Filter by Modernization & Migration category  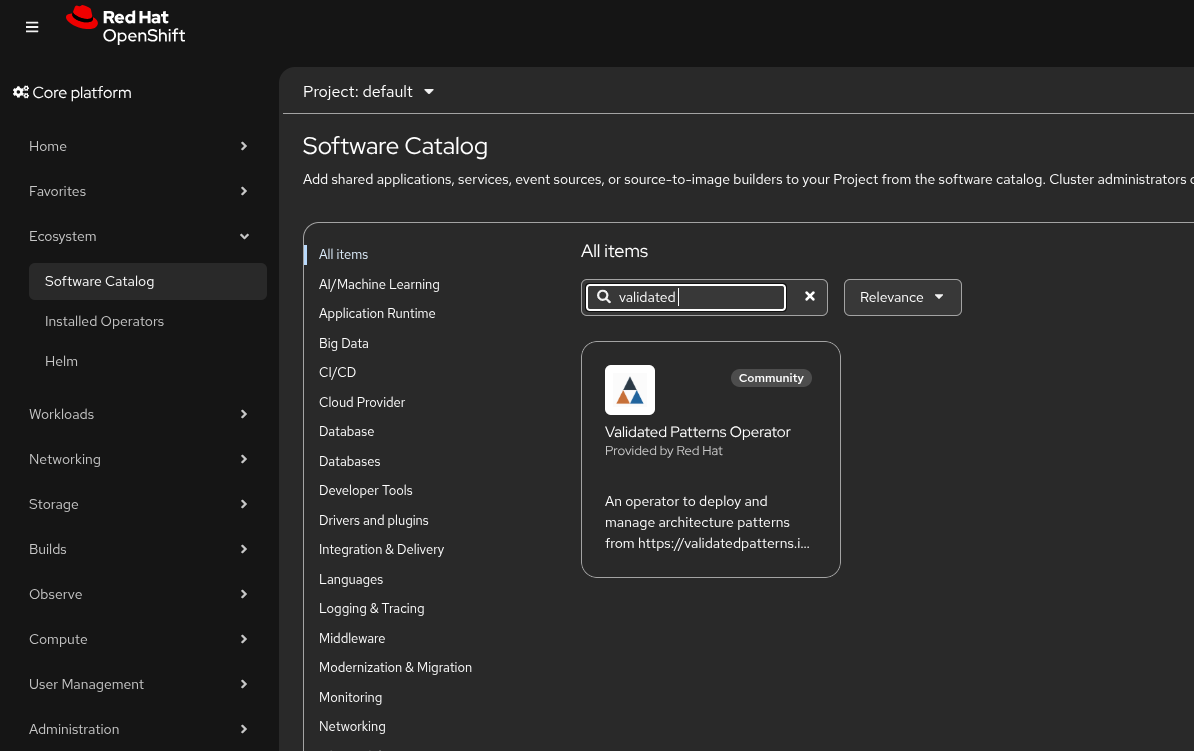pos(395,667)
